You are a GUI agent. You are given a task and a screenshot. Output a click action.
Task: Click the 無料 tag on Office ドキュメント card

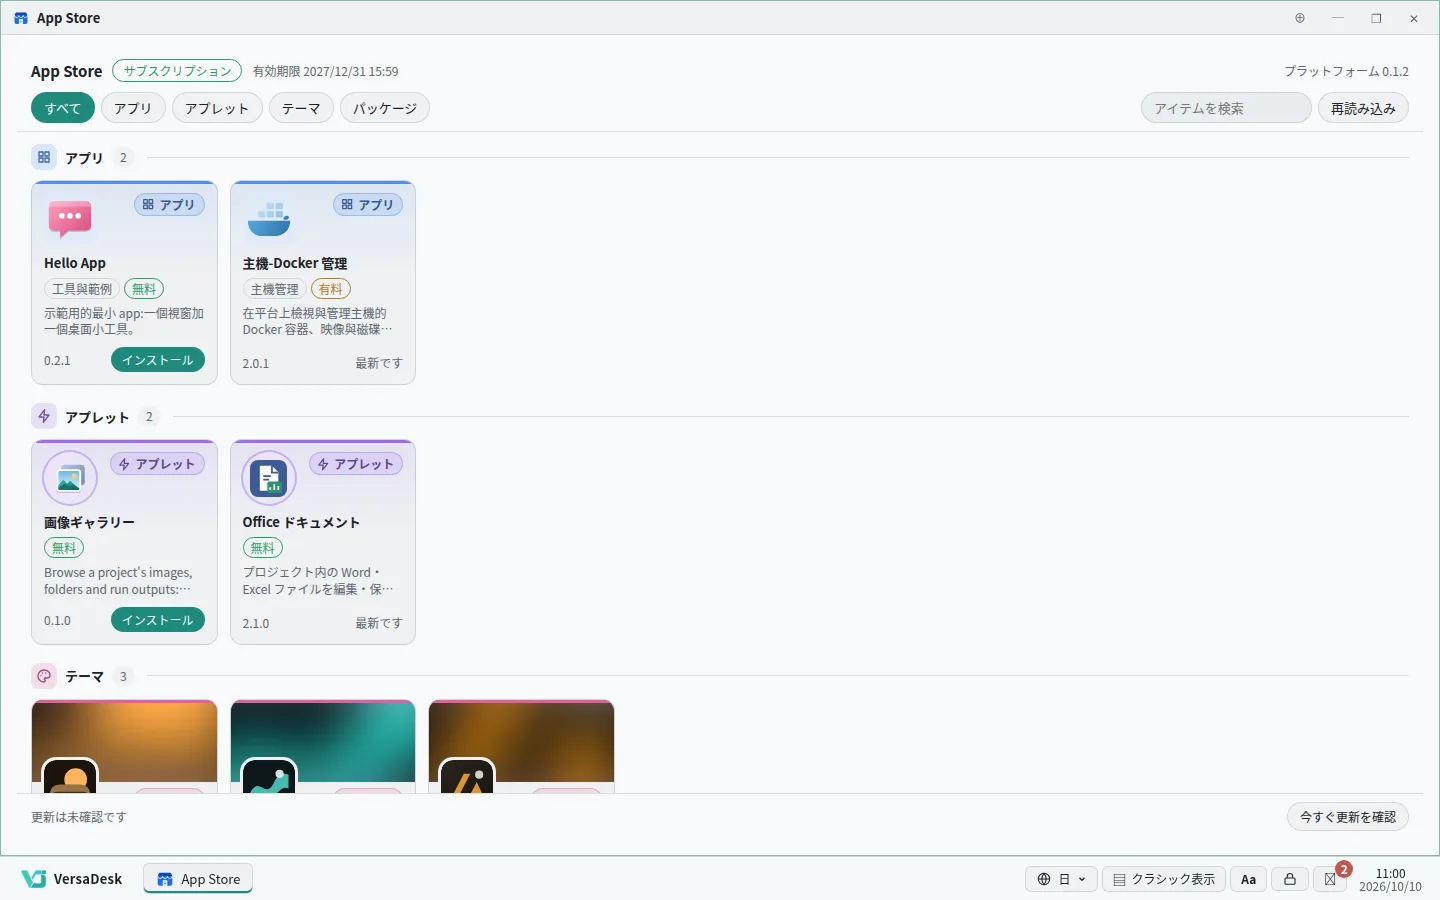(x=263, y=548)
